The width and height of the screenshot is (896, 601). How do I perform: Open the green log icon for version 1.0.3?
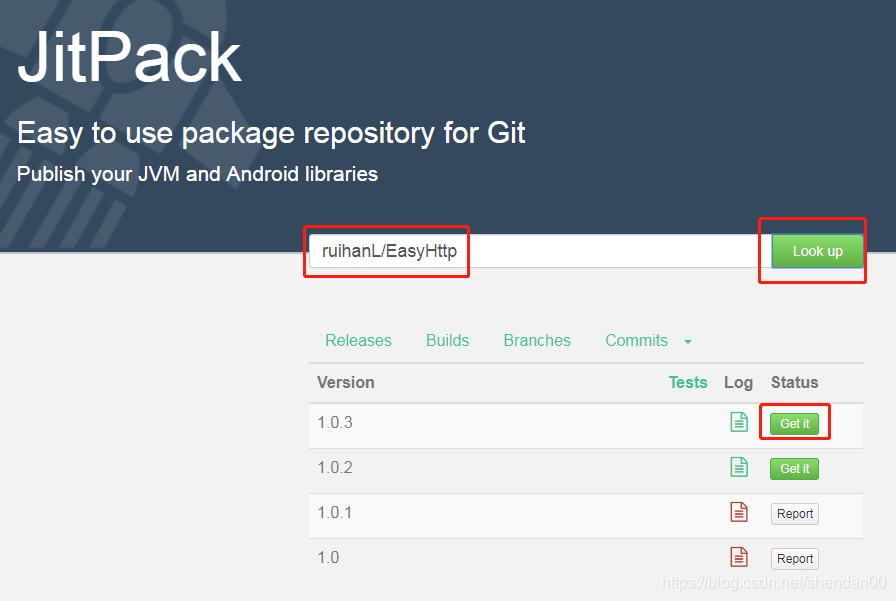pyautogui.click(x=739, y=422)
